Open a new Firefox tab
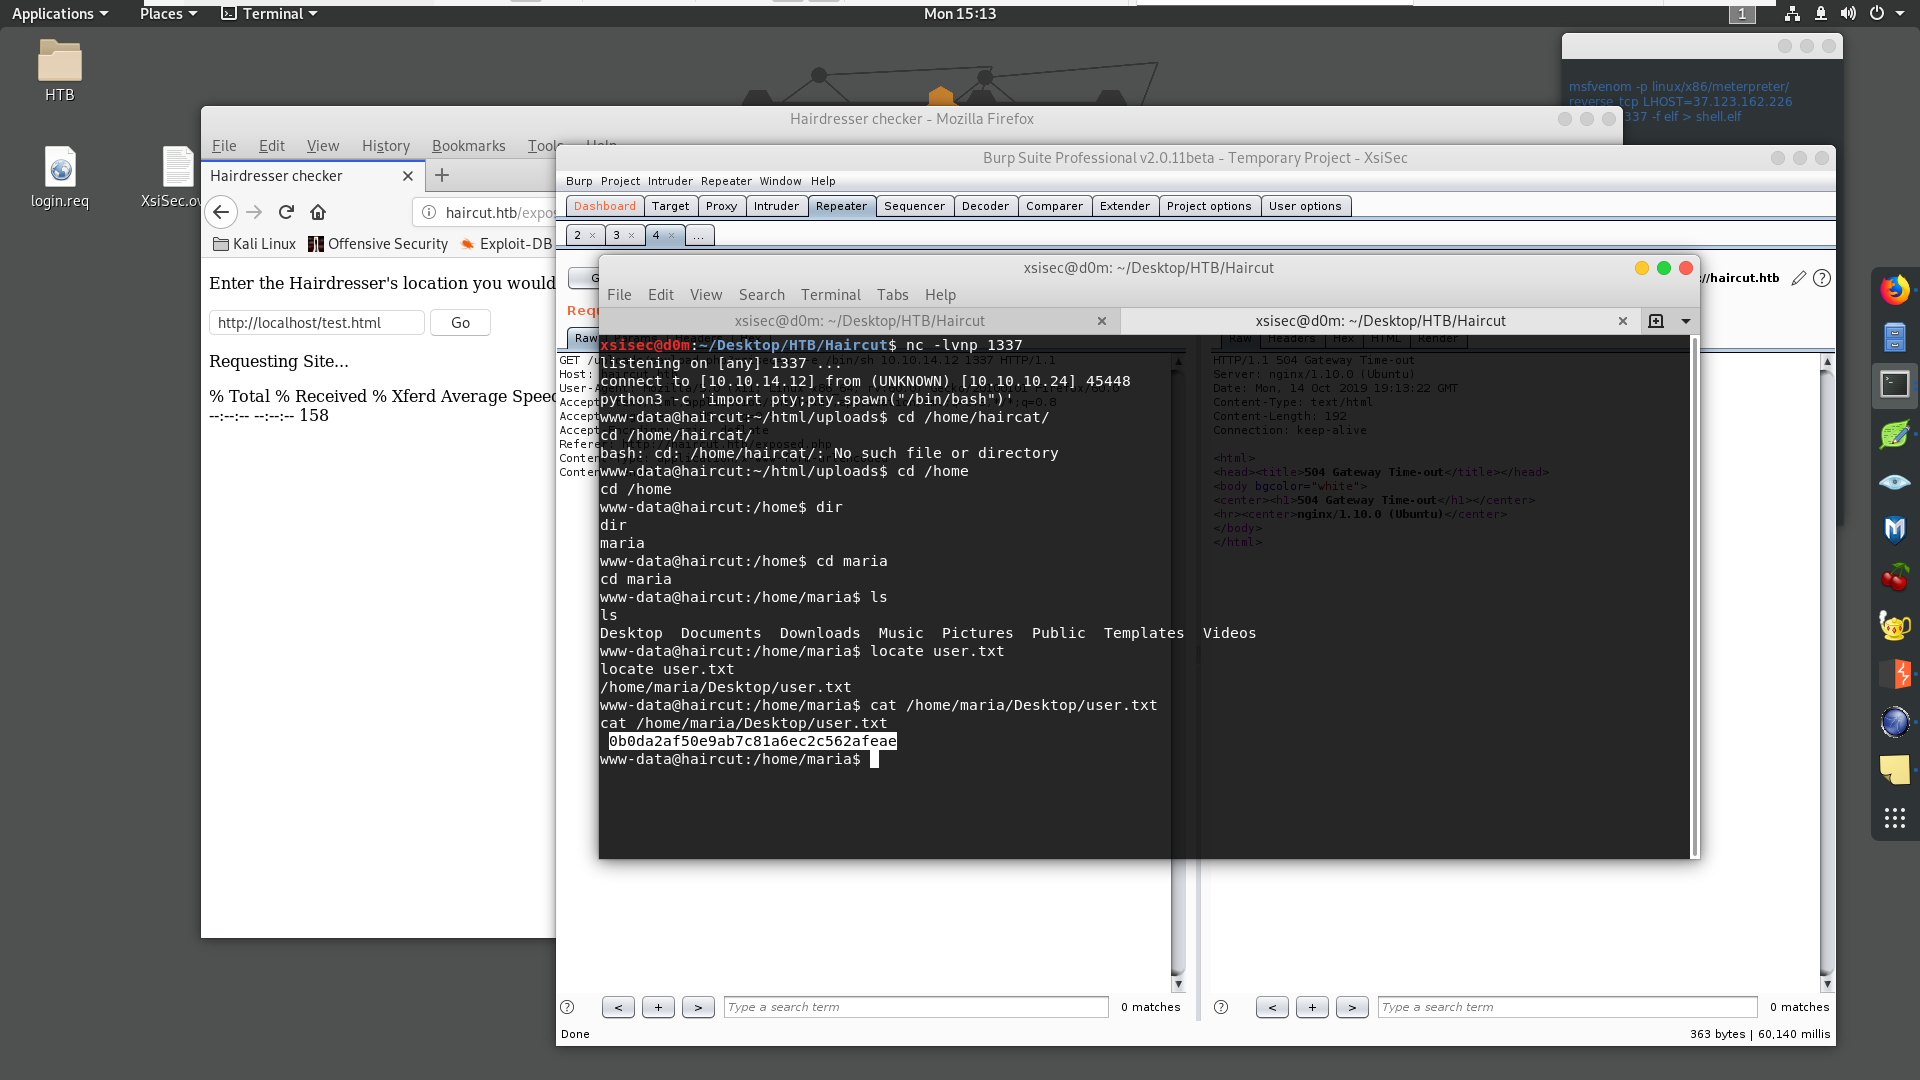The height and width of the screenshot is (1080, 1920). (442, 175)
